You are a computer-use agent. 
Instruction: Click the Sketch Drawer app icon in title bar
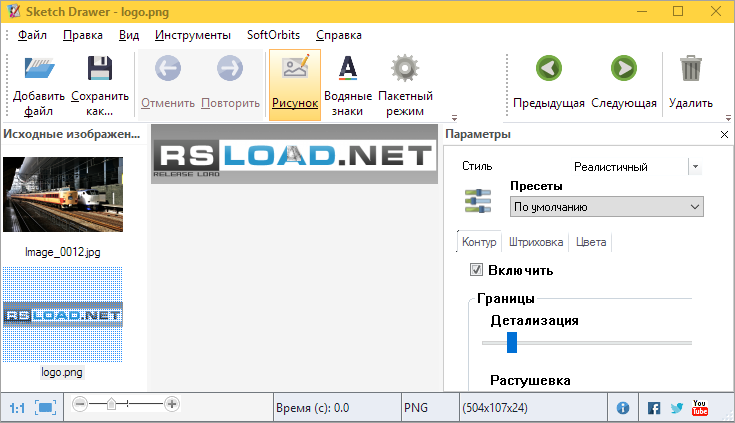[14, 11]
